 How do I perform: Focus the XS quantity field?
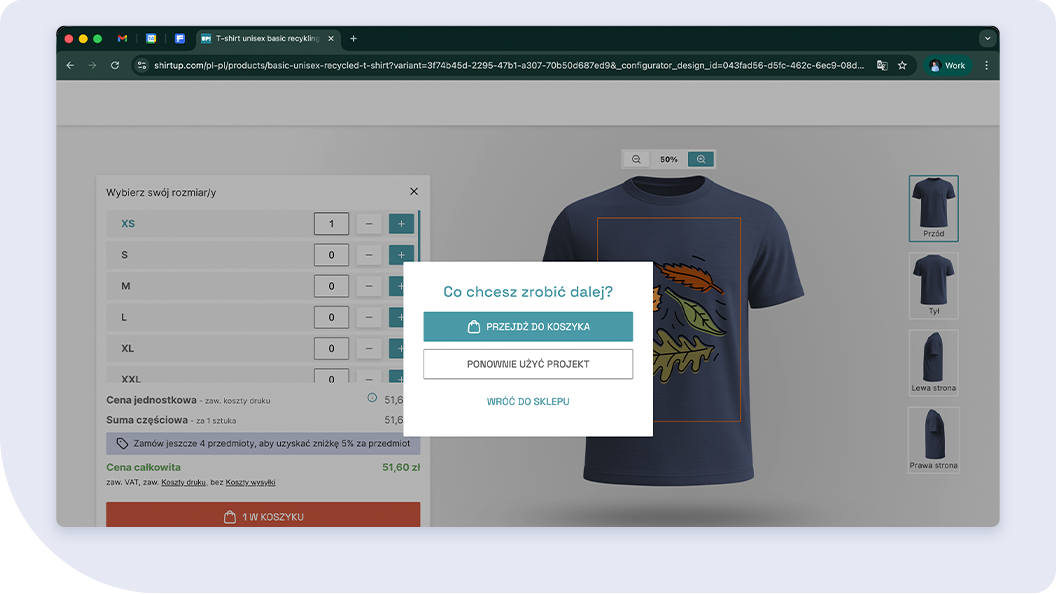331,224
